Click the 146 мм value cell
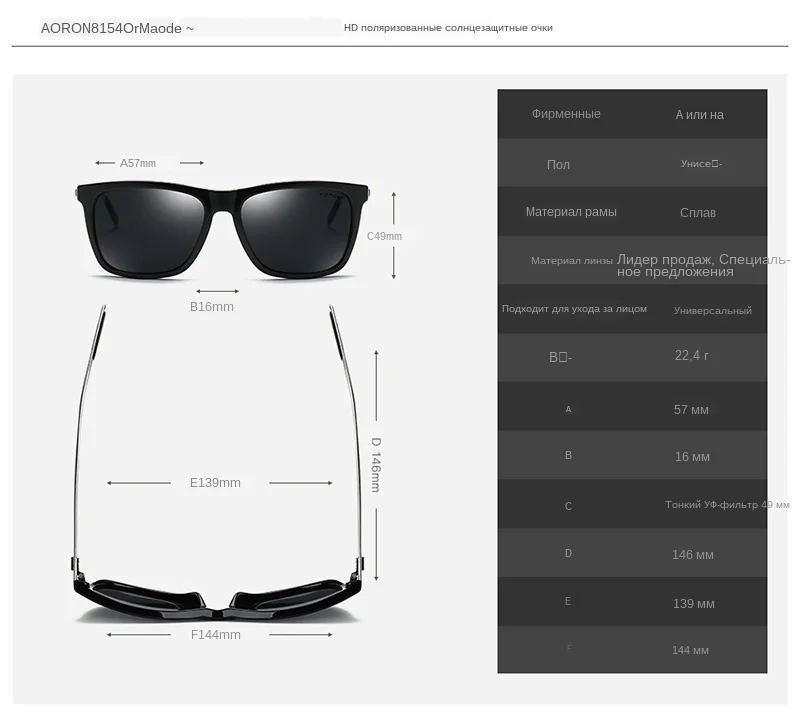 (693, 555)
